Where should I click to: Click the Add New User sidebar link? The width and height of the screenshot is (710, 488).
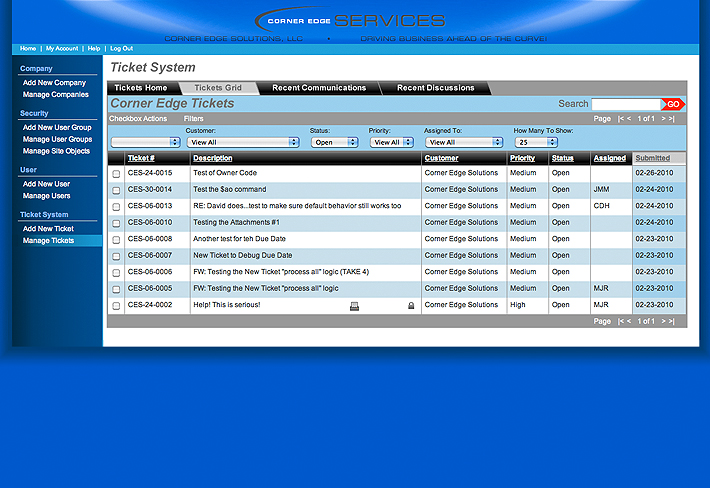point(46,184)
